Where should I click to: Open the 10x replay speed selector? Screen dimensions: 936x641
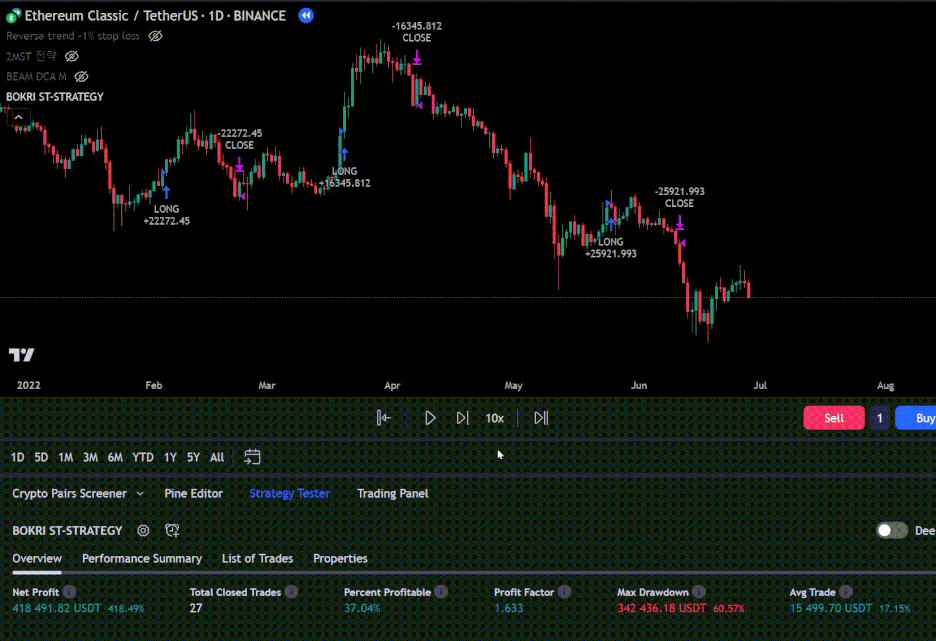point(494,418)
